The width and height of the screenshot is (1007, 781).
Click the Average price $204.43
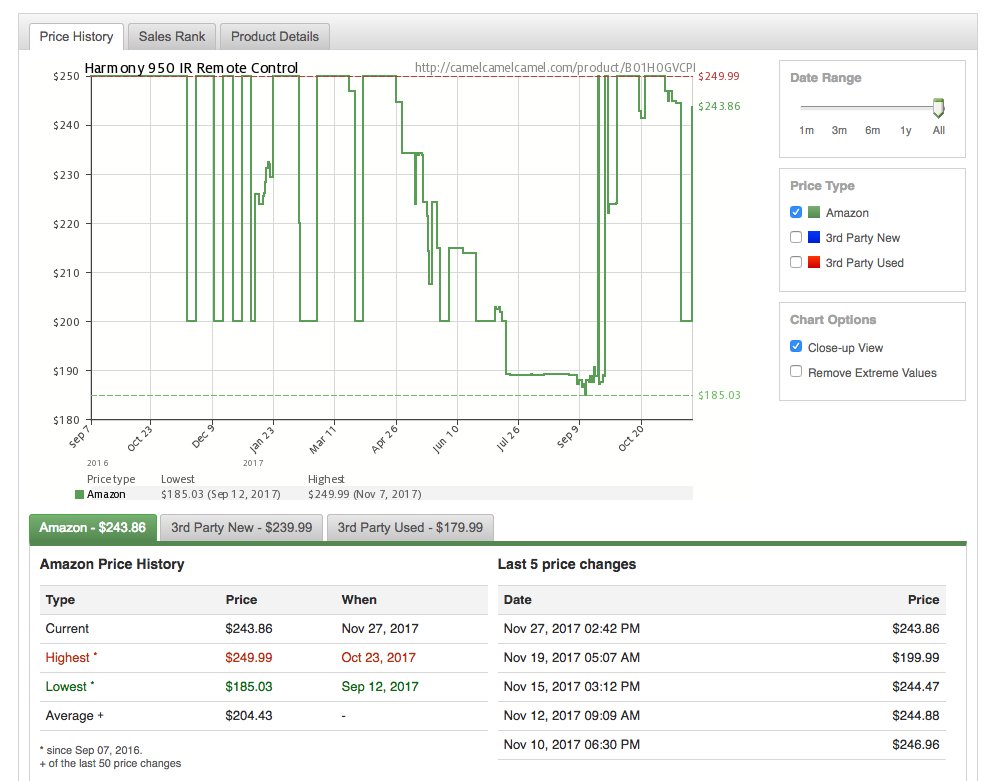249,715
